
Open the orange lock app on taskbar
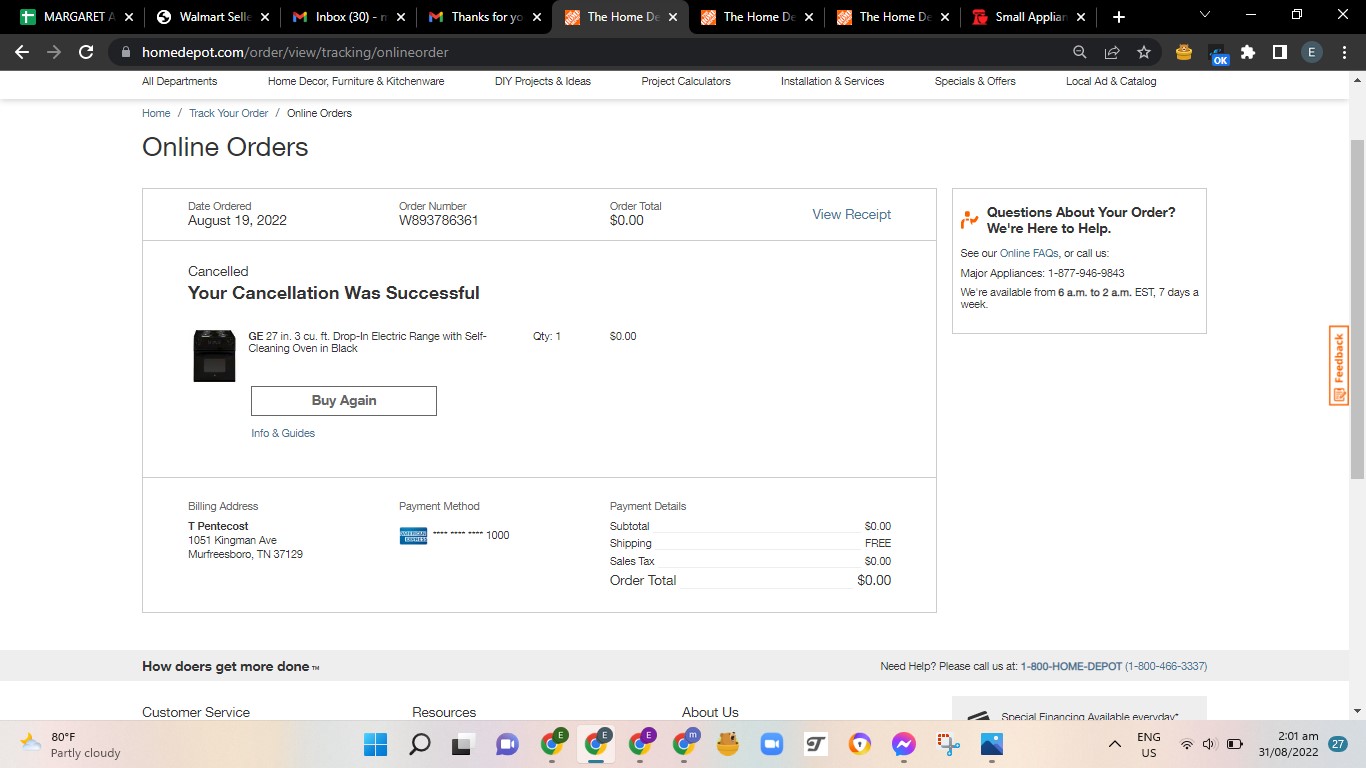pyautogui.click(x=860, y=744)
